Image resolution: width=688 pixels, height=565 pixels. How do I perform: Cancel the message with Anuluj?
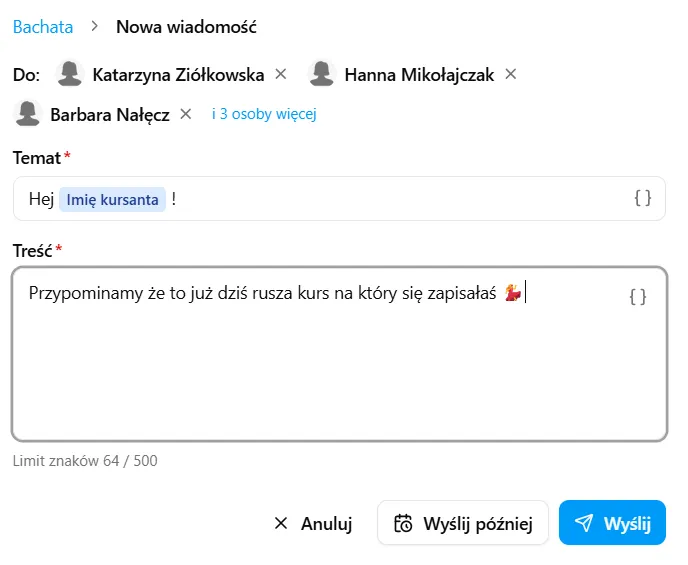[x=313, y=523]
